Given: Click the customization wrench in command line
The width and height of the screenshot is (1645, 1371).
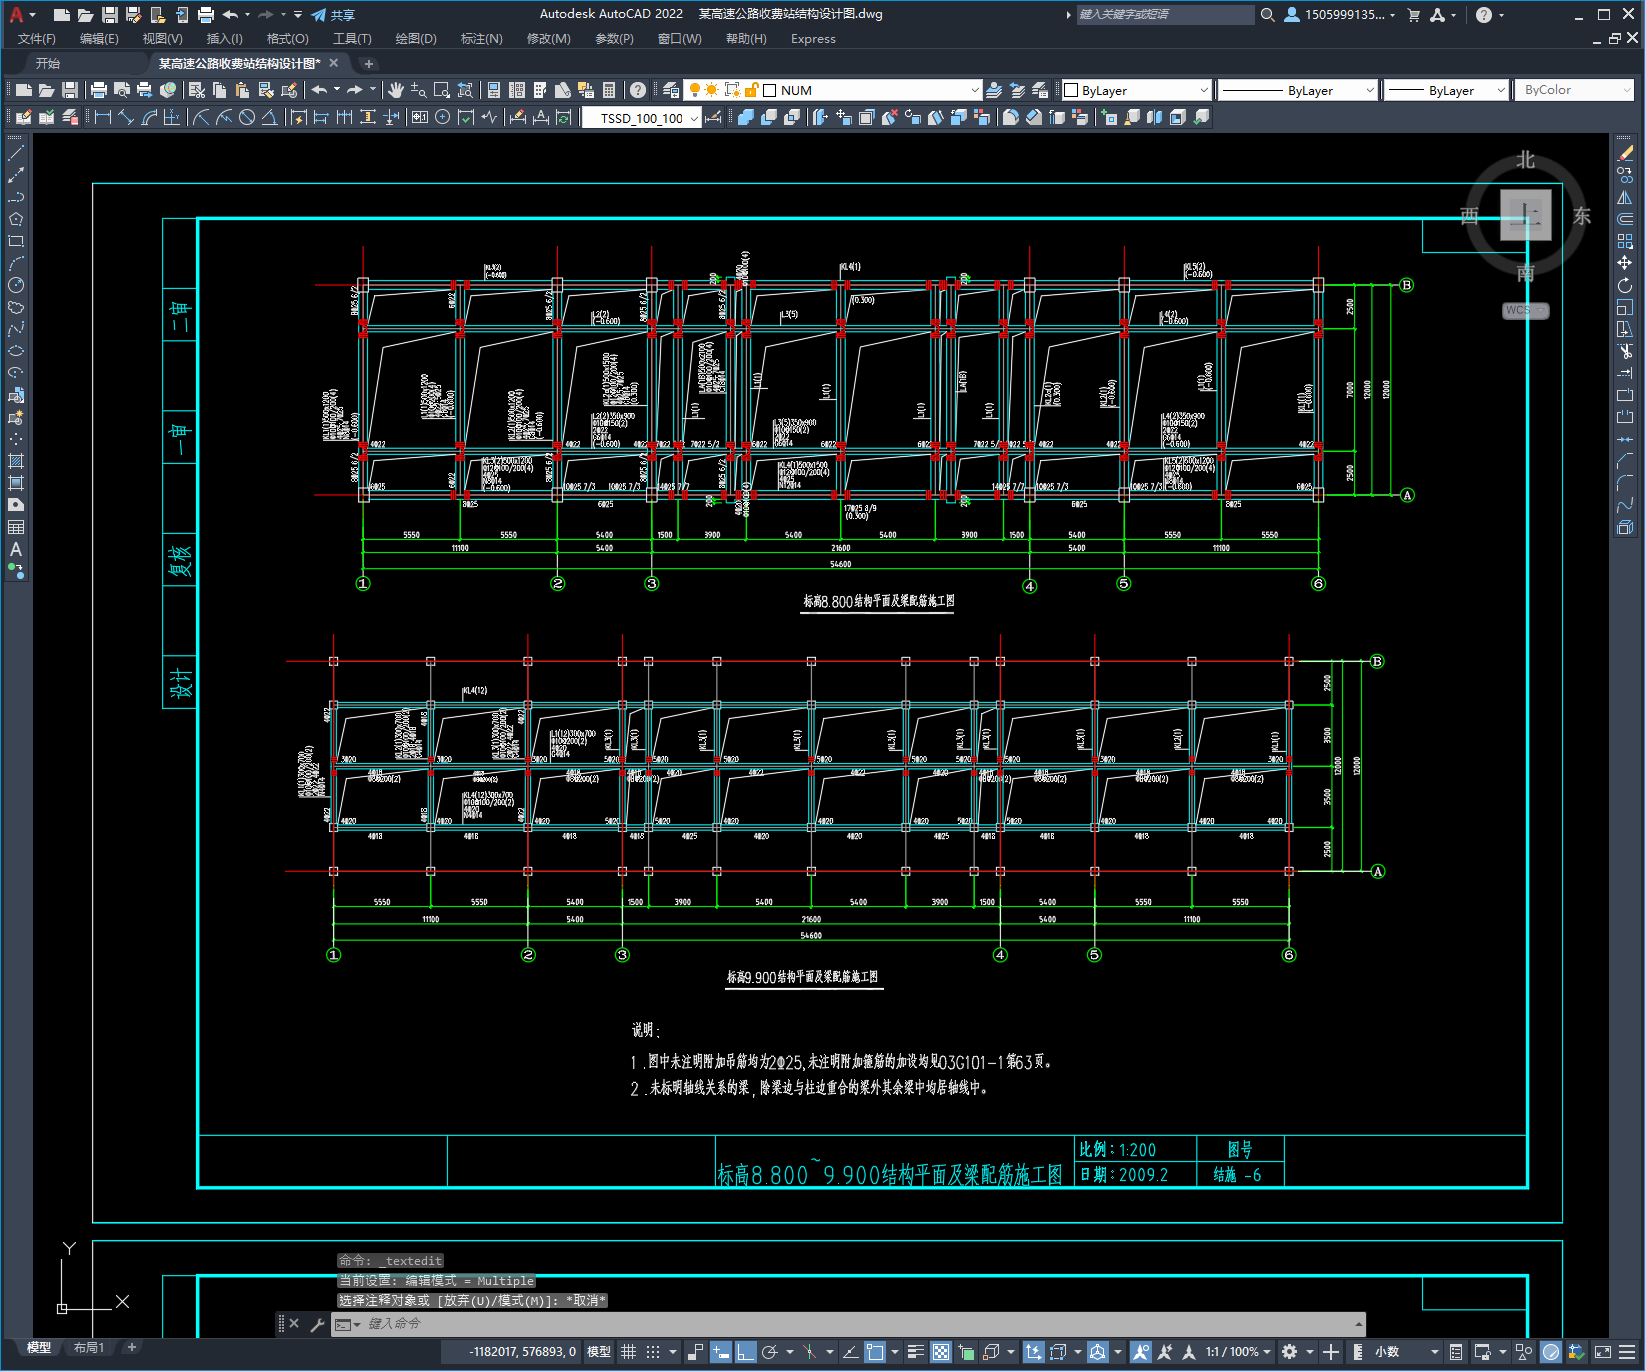Looking at the screenshot, I should tap(318, 1324).
